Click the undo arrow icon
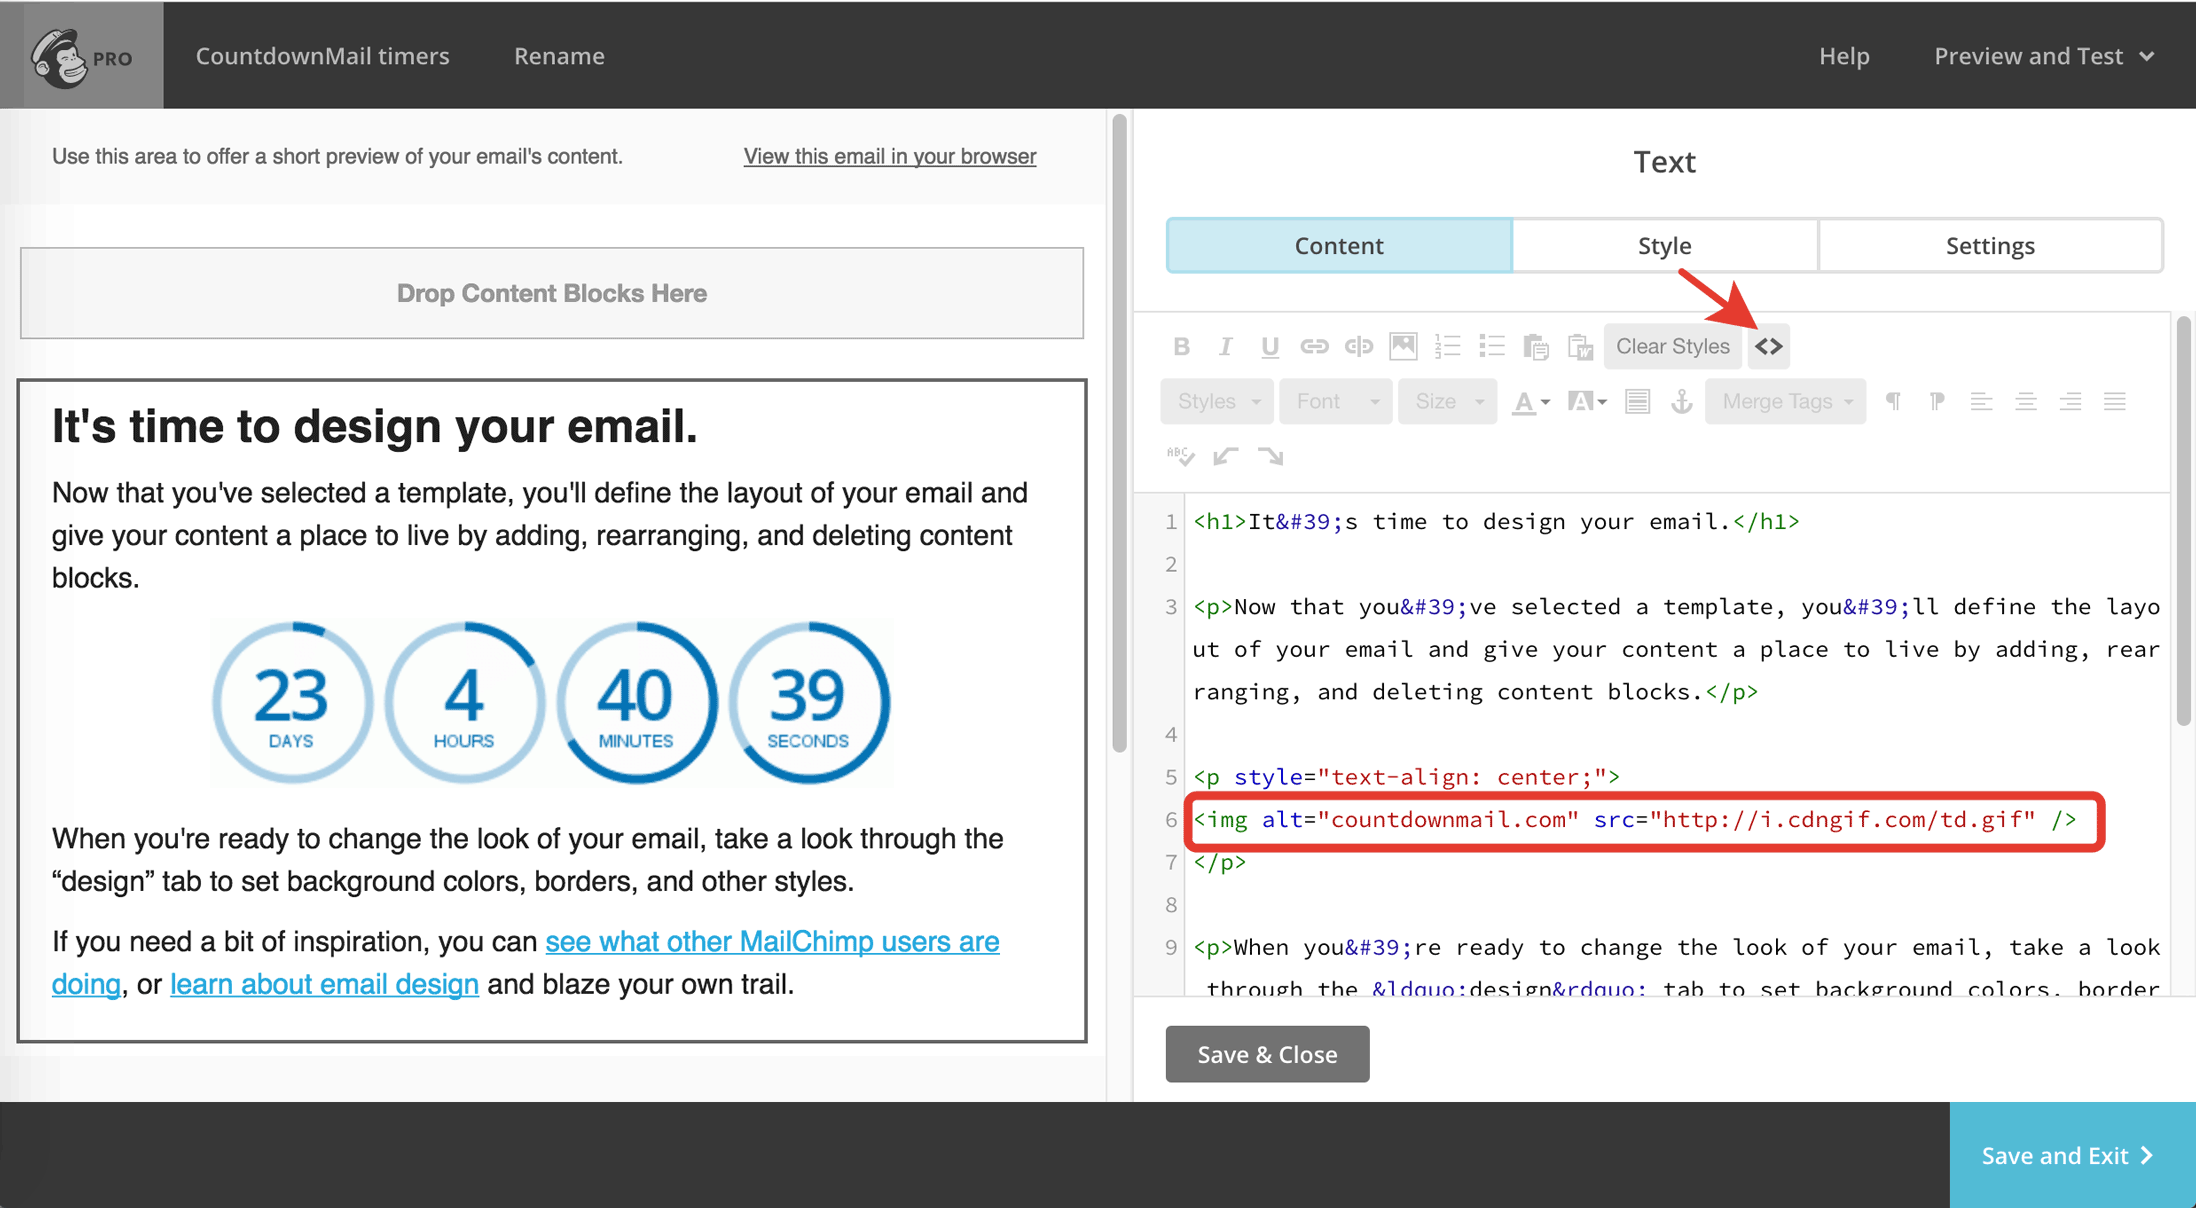 [1225, 456]
